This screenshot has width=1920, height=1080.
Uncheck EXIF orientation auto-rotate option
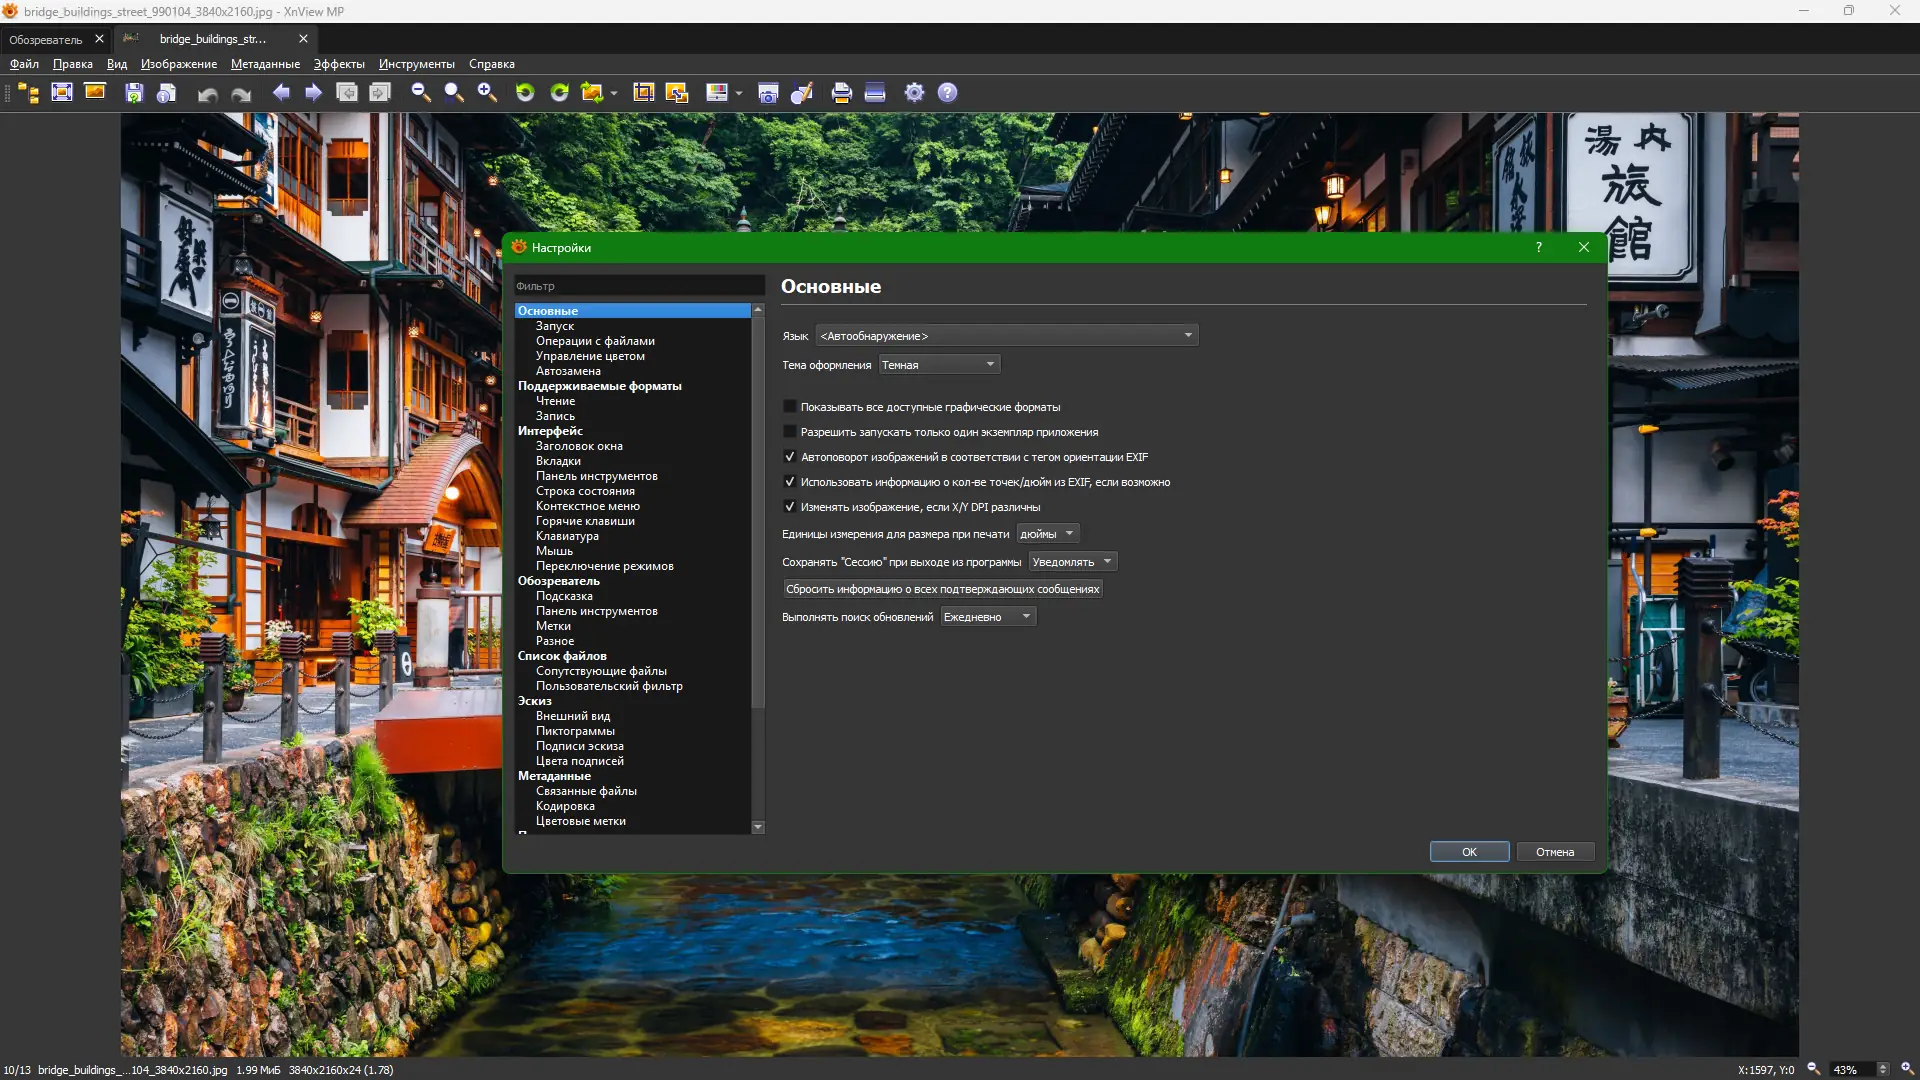[x=790, y=457]
